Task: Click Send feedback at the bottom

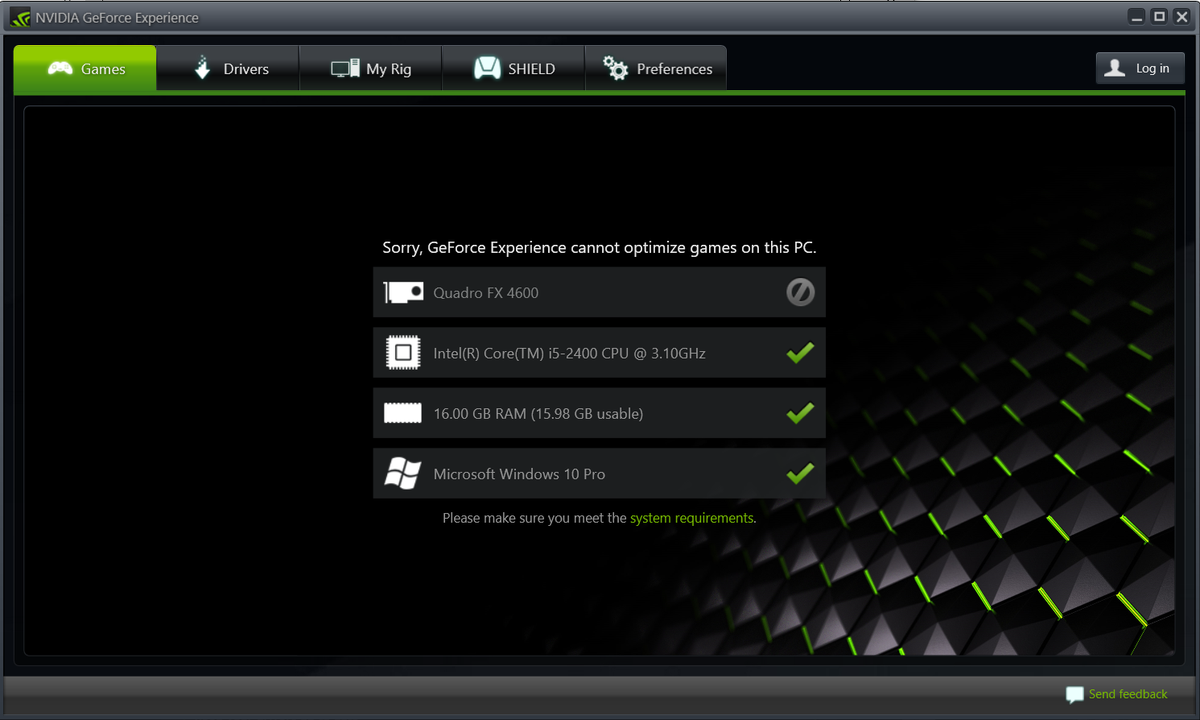Action: point(1127,694)
